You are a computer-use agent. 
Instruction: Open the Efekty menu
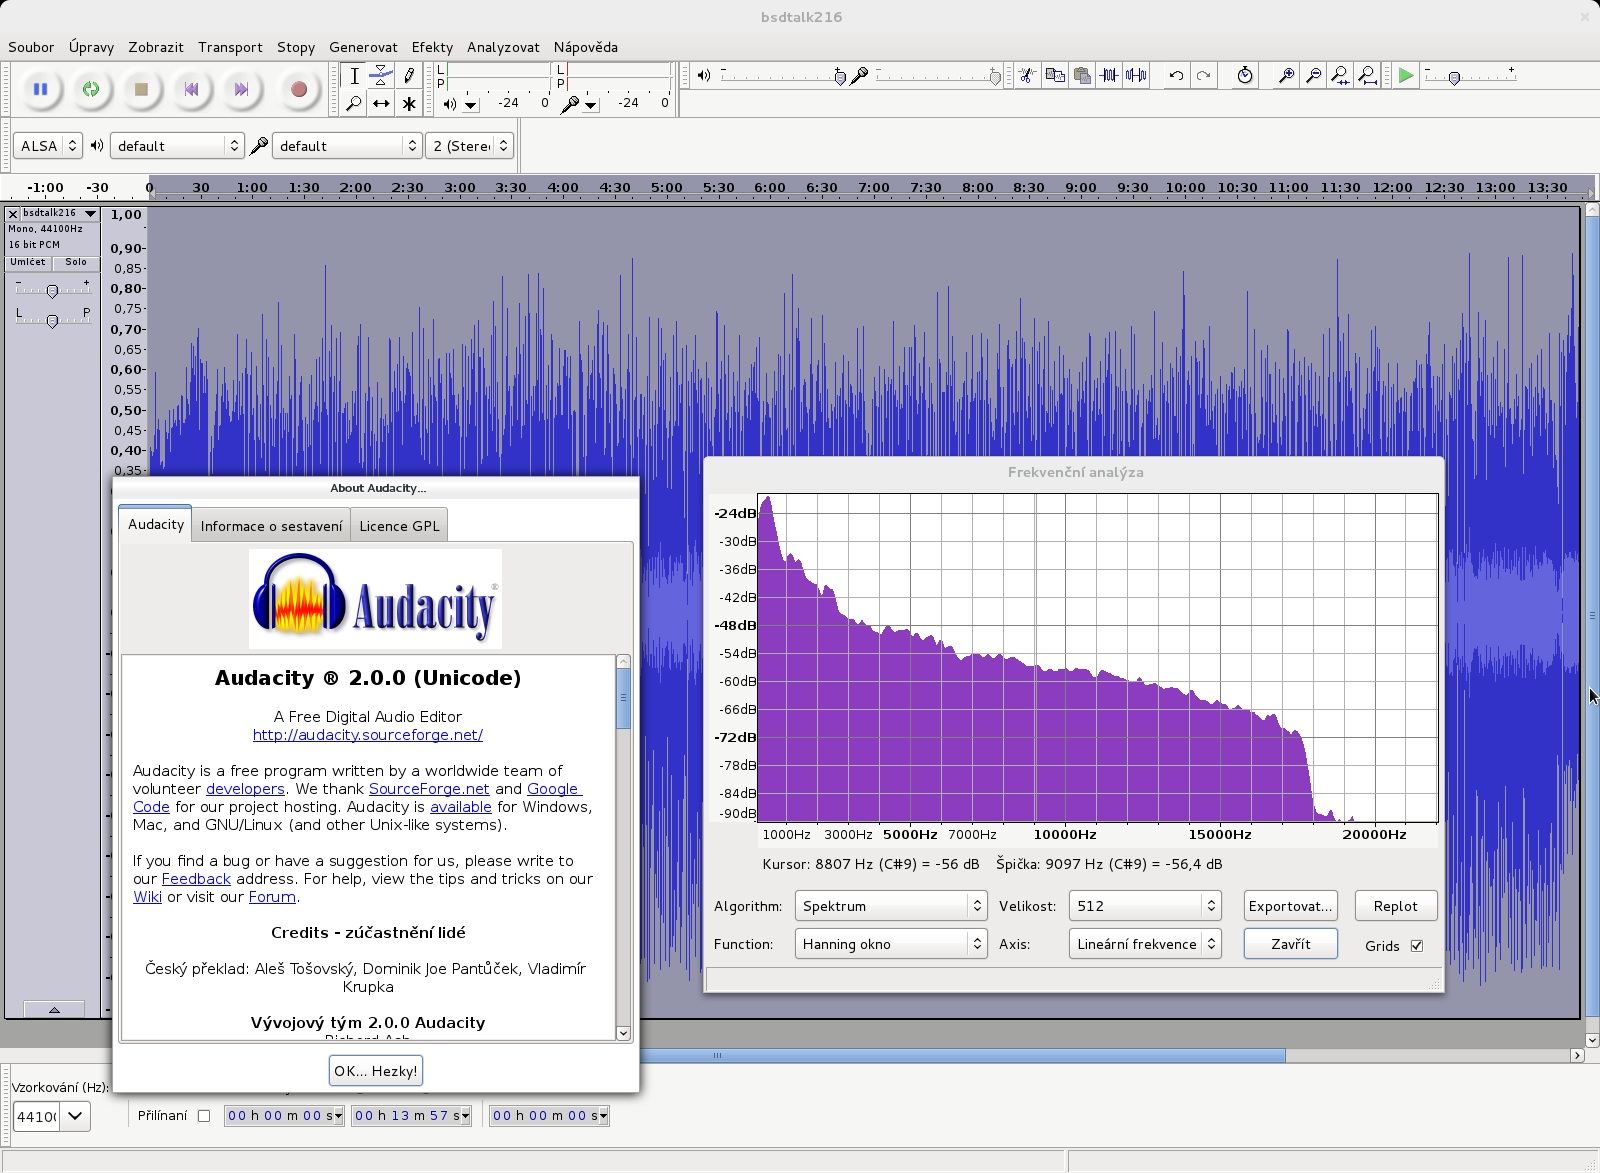tap(432, 47)
